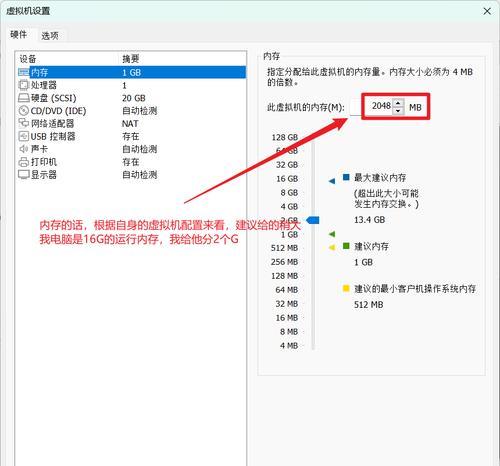
Task: Open the 硬件 (Hardware) tab
Action: (x=19, y=34)
